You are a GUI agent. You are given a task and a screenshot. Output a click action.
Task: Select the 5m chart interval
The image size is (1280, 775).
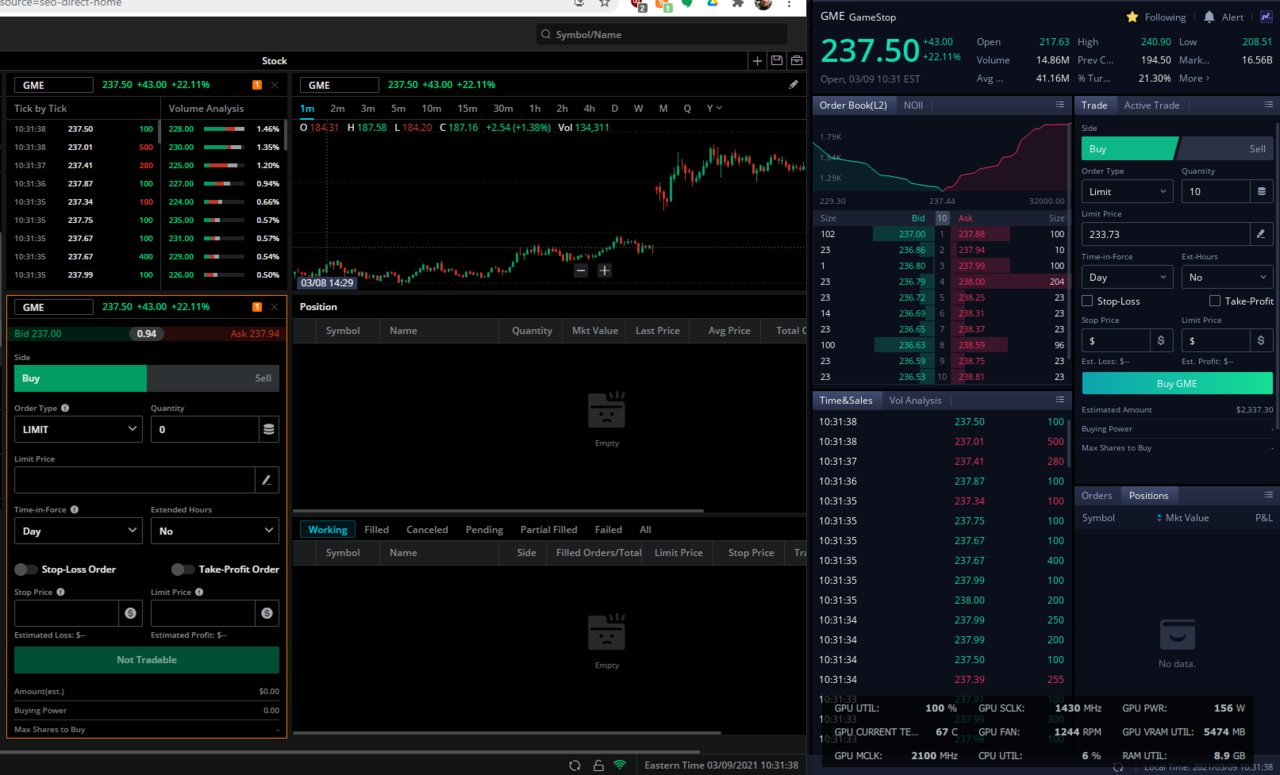pos(398,108)
